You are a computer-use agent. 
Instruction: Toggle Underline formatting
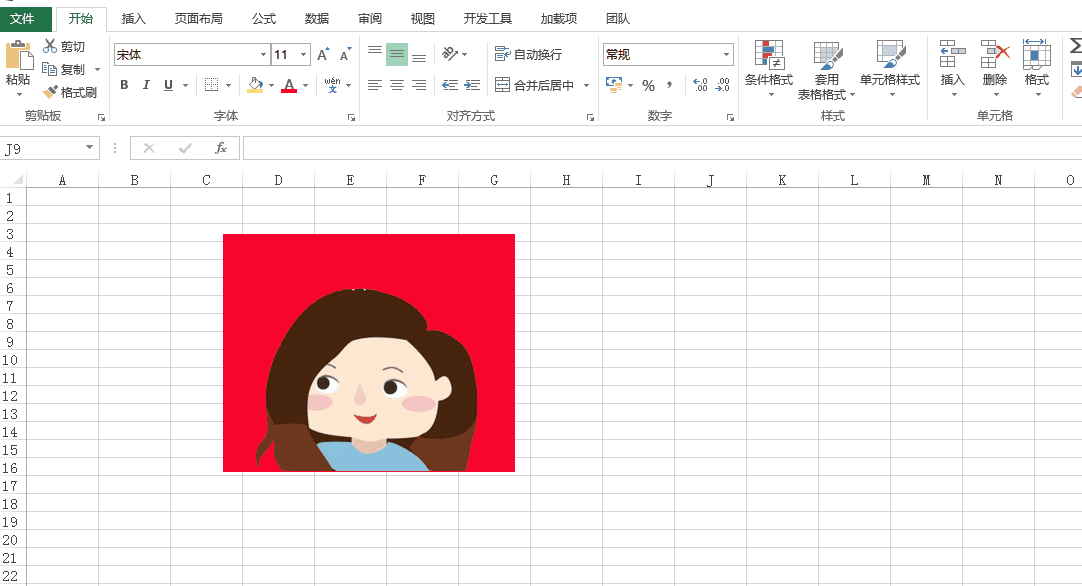point(168,85)
